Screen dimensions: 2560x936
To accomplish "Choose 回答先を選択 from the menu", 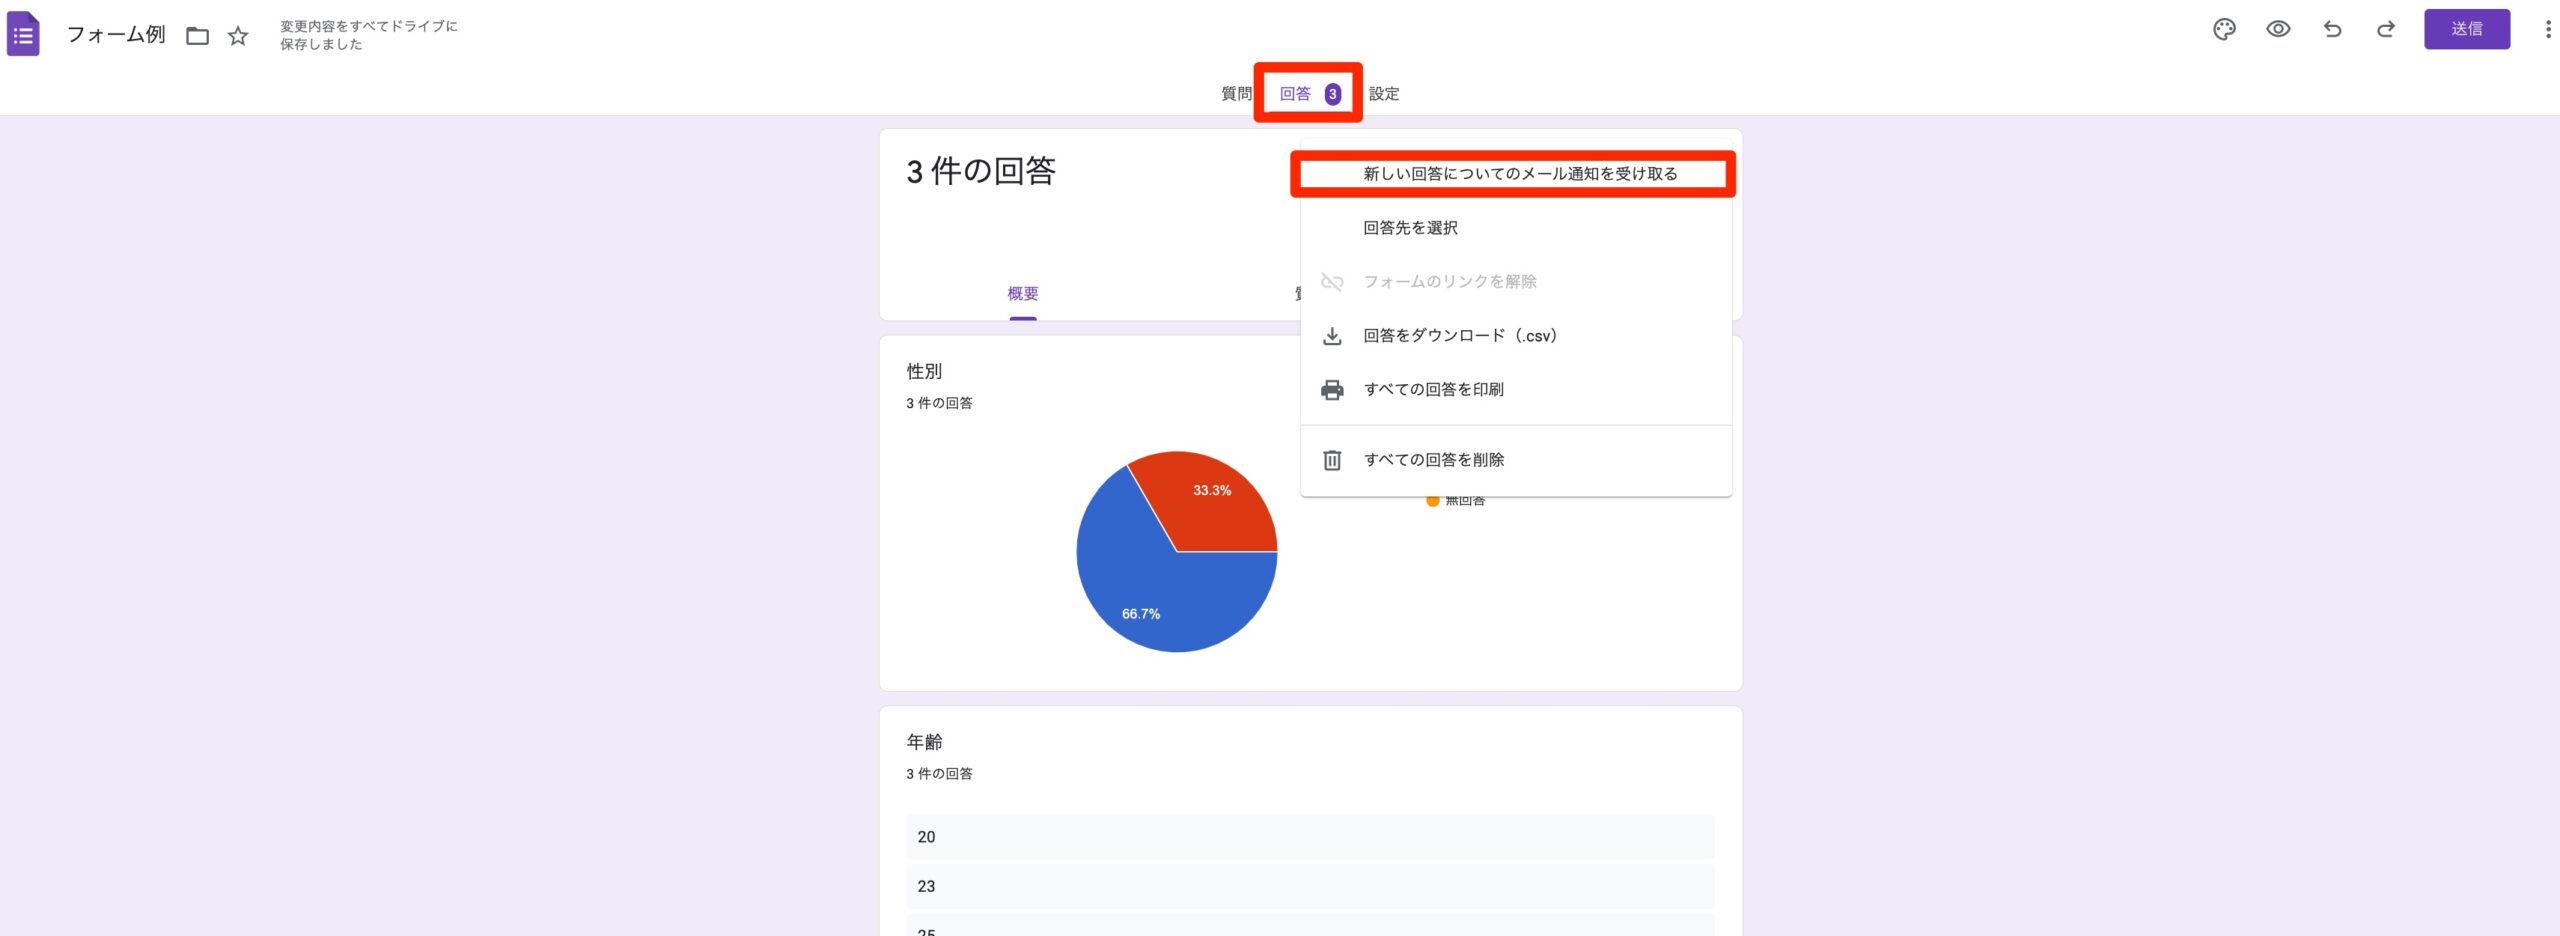I will (x=1410, y=227).
